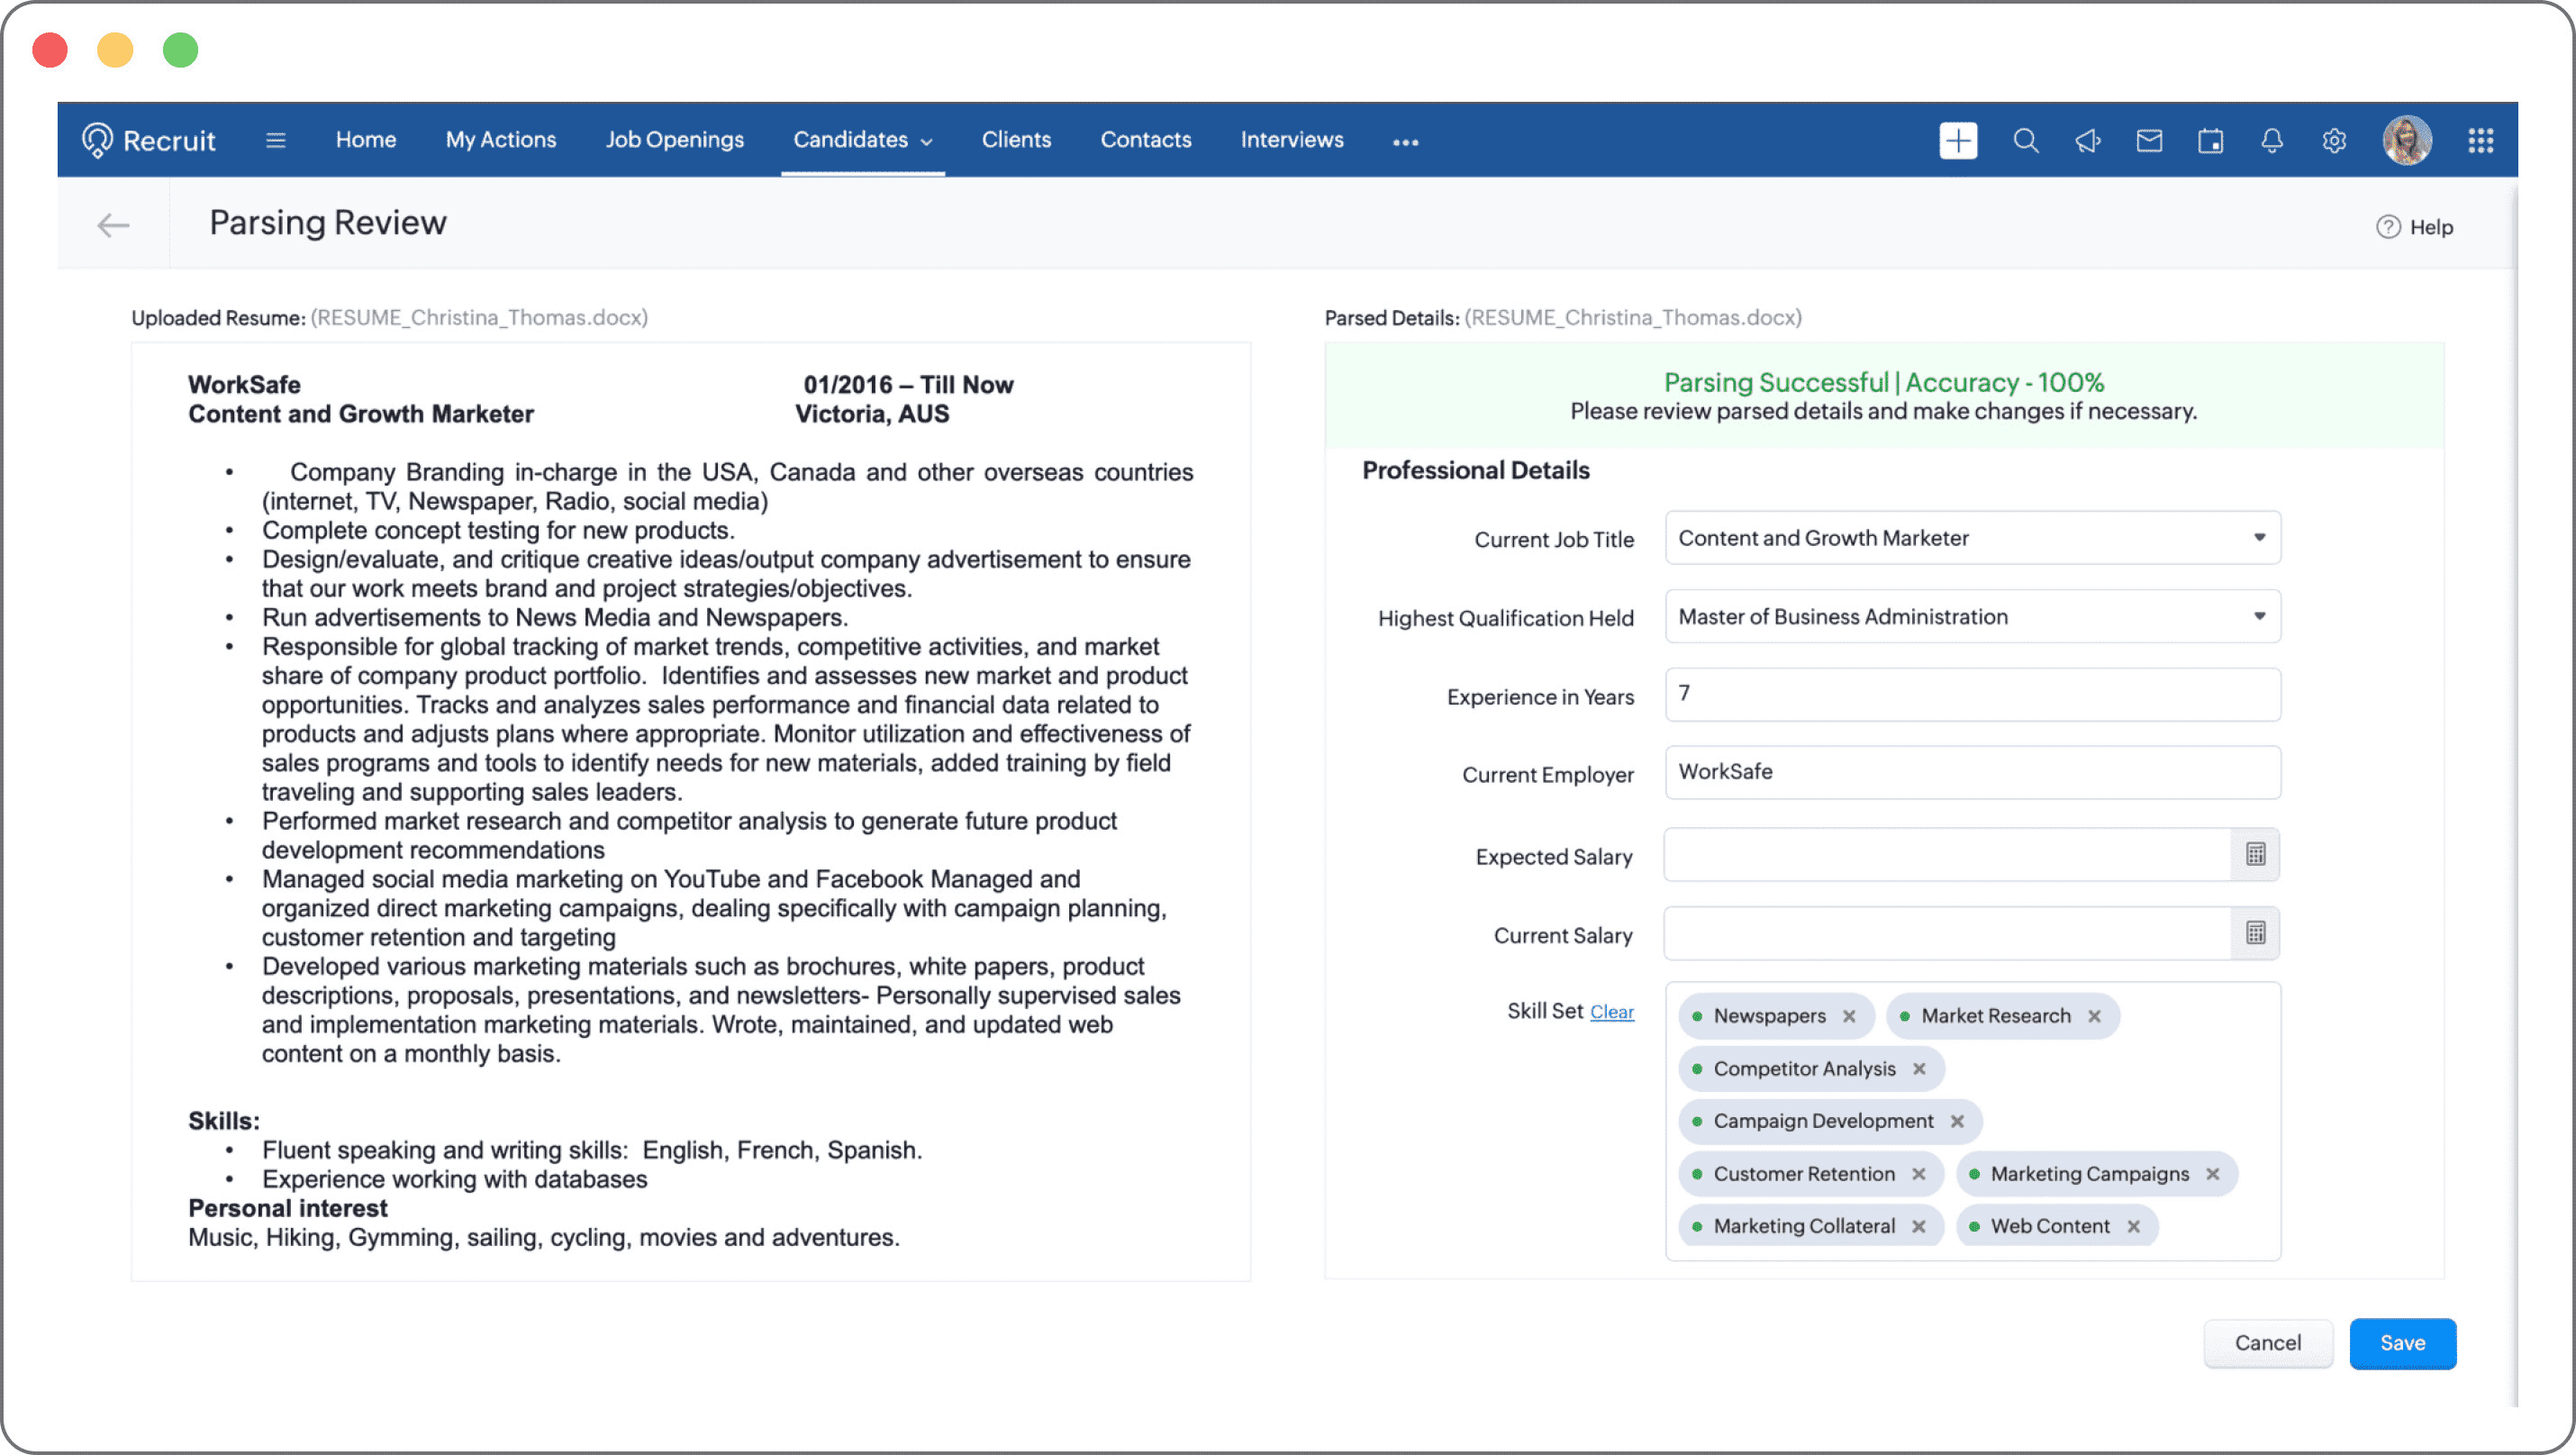Click the Help question mark icon
This screenshot has height=1455, width=2576.
[2388, 227]
